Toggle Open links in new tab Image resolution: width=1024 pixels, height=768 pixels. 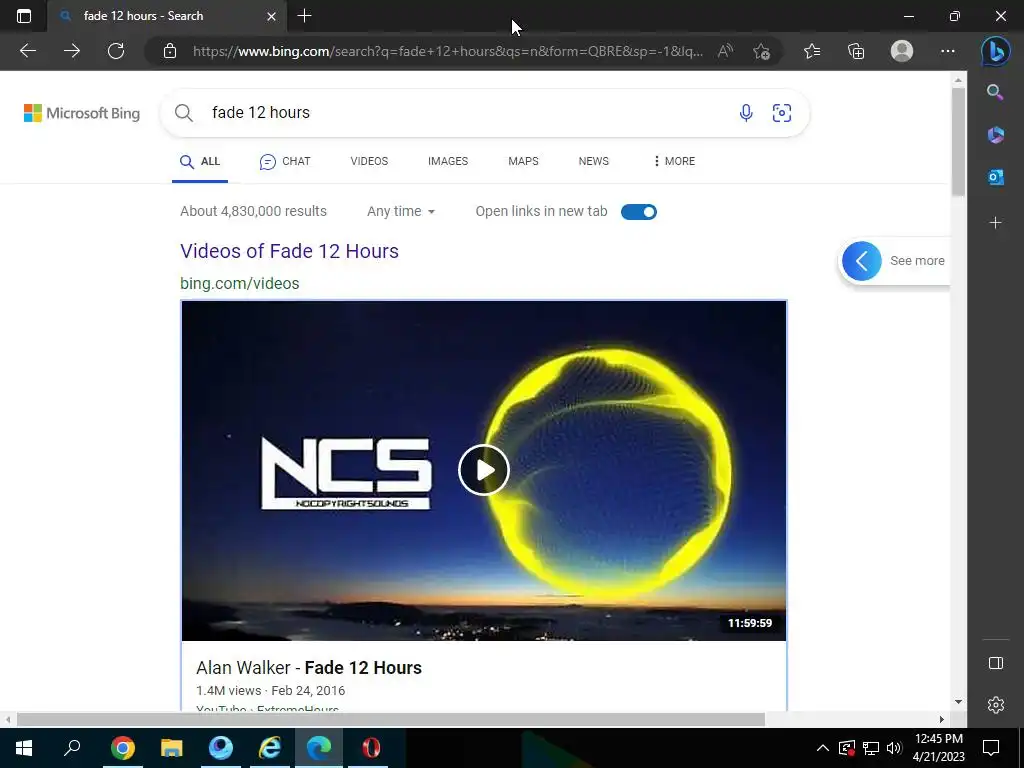click(x=639, y=212)
